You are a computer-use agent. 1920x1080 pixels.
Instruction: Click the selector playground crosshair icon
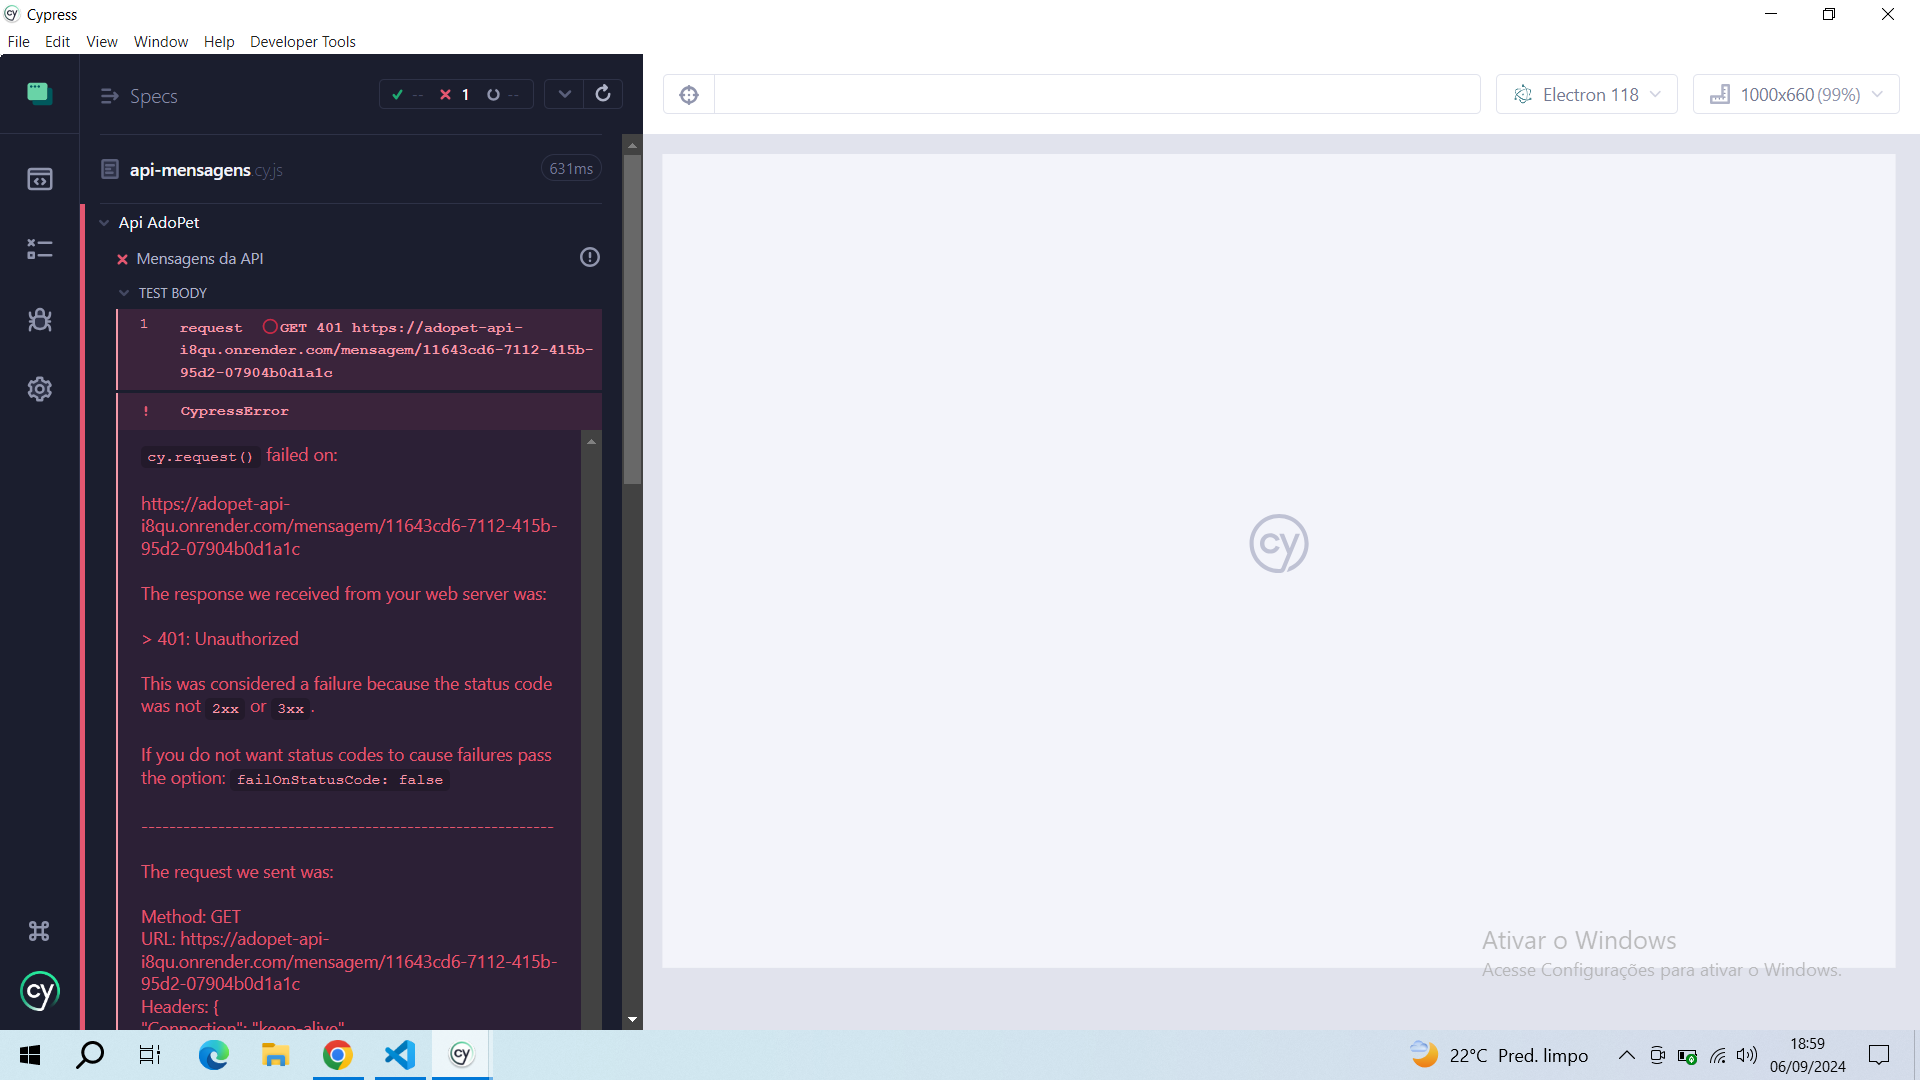point(689,95)
